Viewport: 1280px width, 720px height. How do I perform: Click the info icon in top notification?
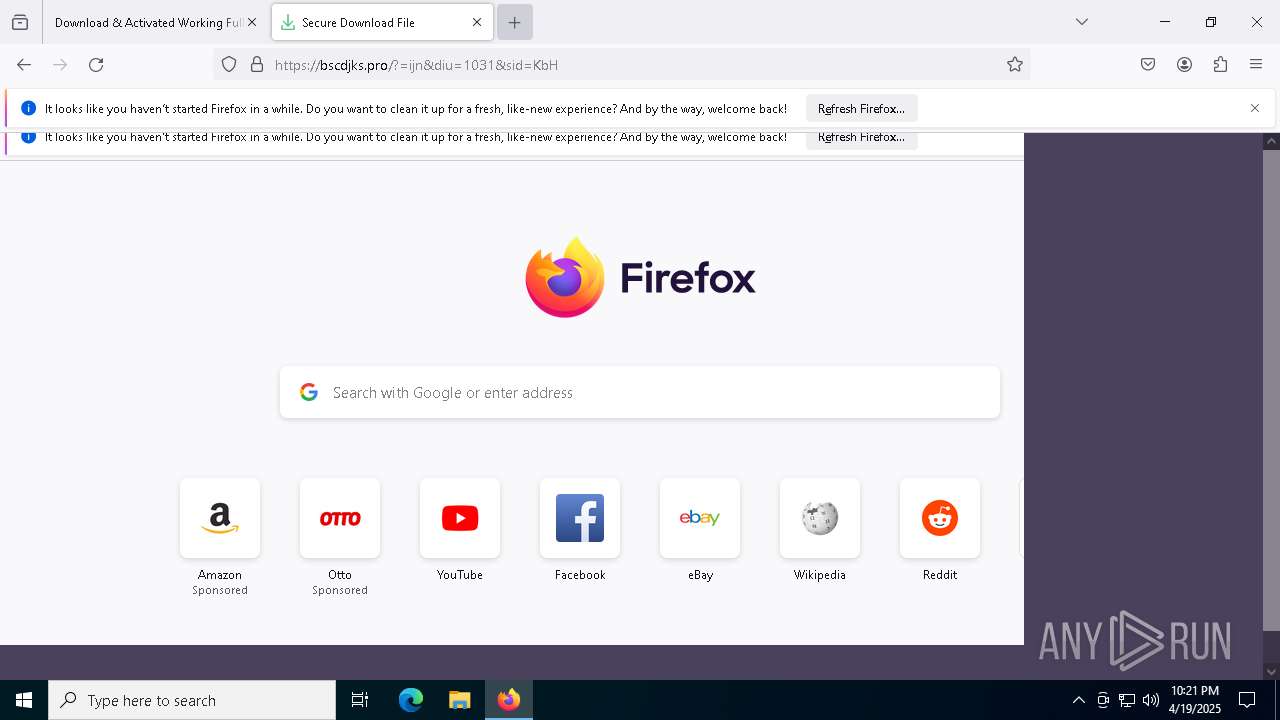pos(28,108)
